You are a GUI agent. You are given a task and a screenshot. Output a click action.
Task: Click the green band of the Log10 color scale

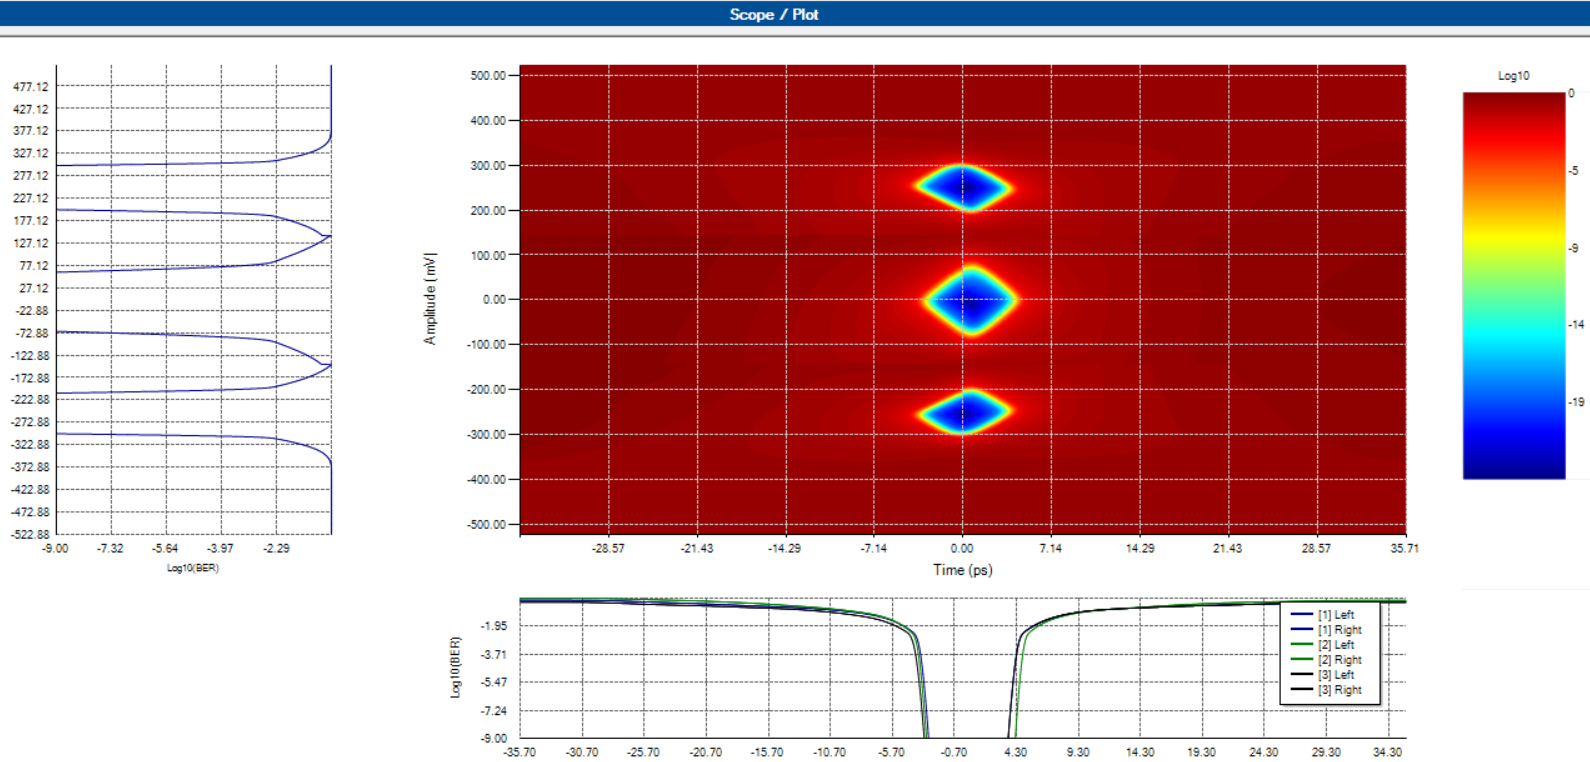point(1513,300)
